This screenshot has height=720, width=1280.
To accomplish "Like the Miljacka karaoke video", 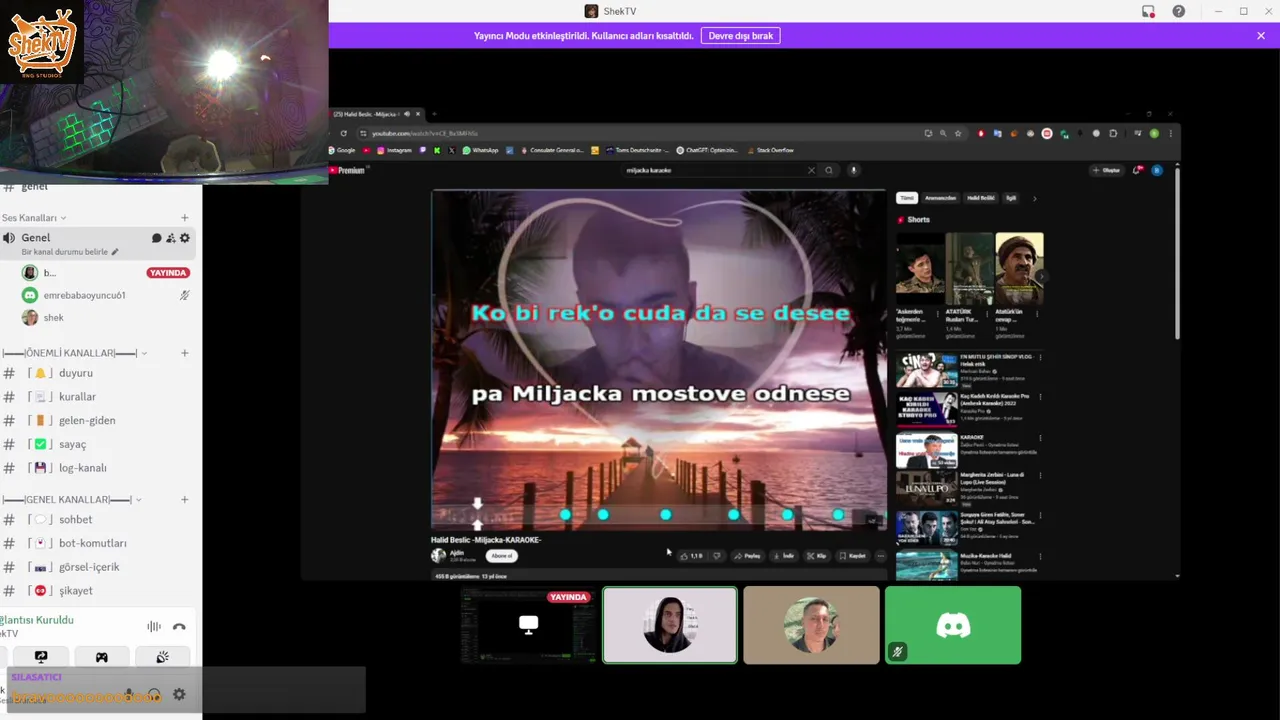I will tap(691, 556).
